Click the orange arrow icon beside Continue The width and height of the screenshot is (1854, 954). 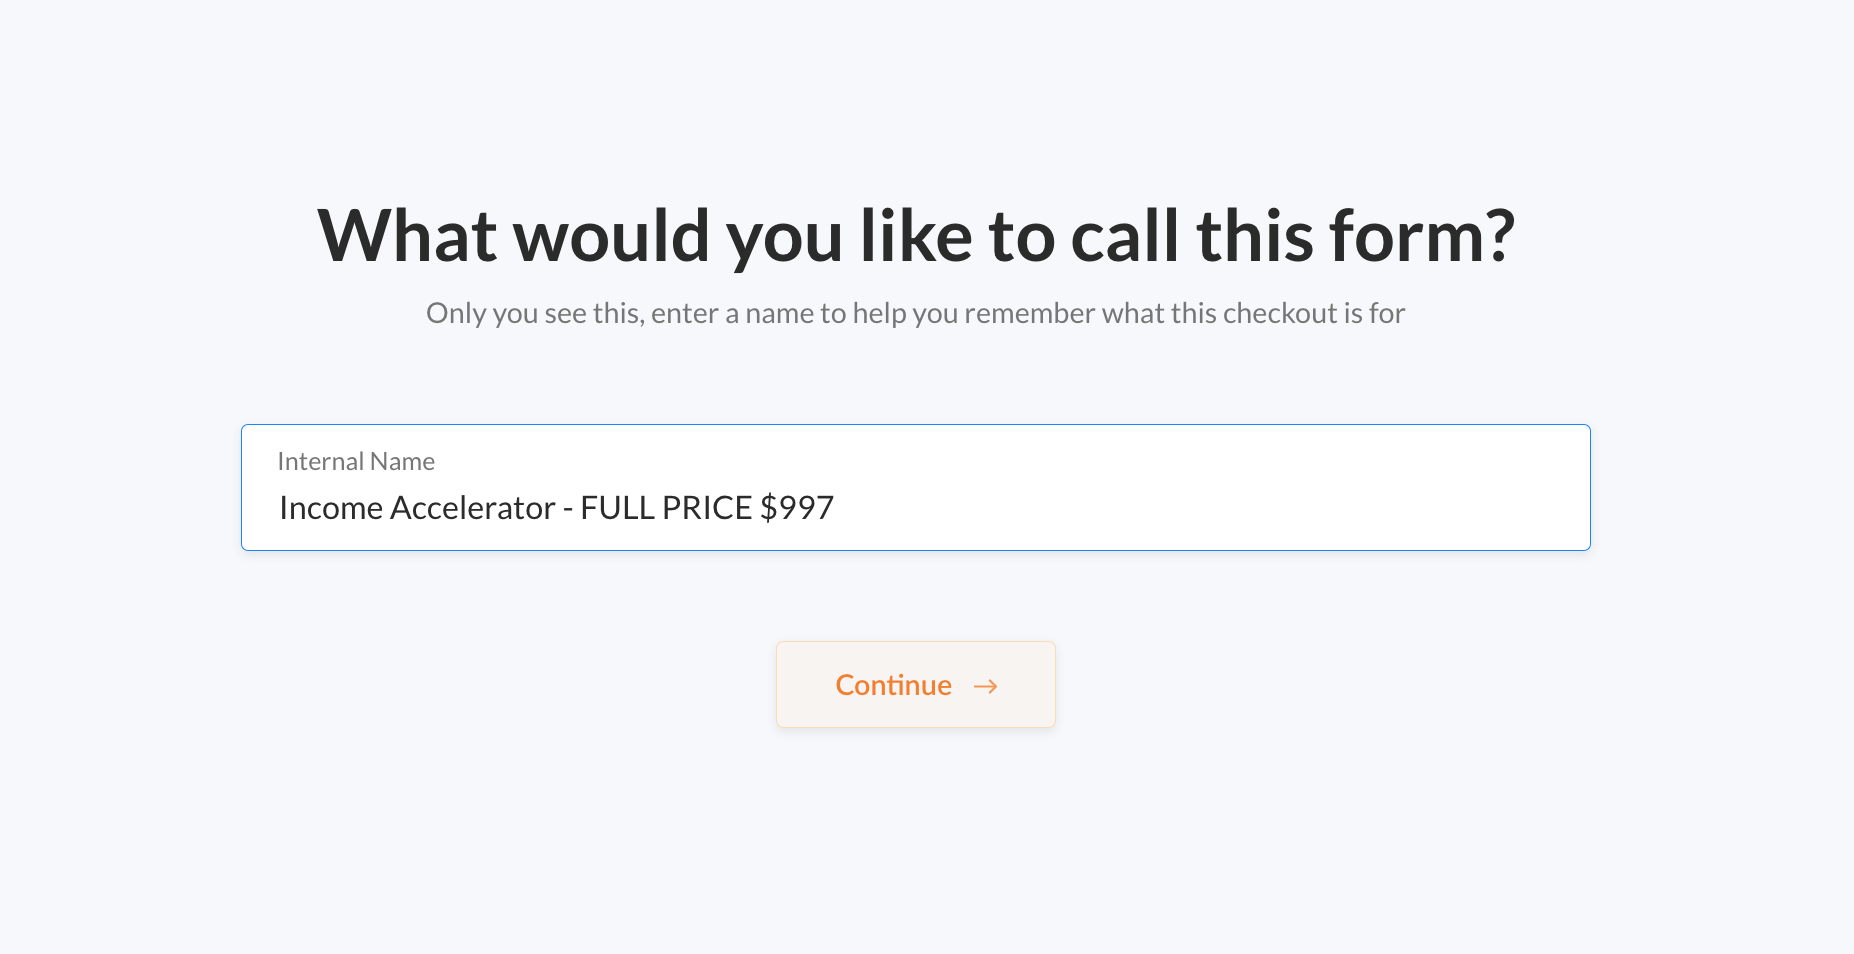(x=985, y=686)
